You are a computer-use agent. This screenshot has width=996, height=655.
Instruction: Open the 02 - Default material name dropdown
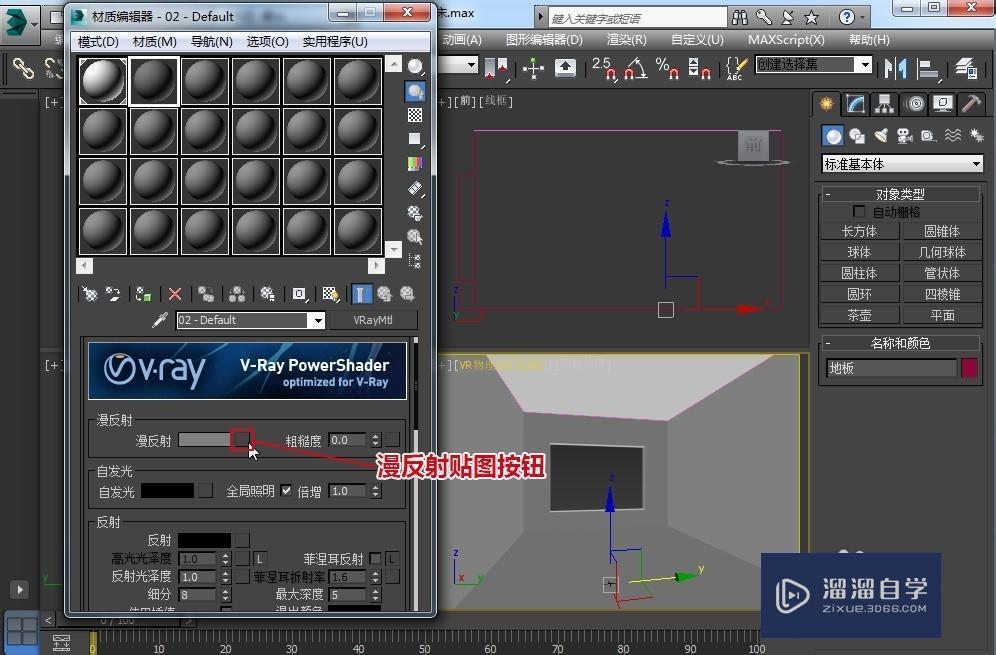[317, 320]
